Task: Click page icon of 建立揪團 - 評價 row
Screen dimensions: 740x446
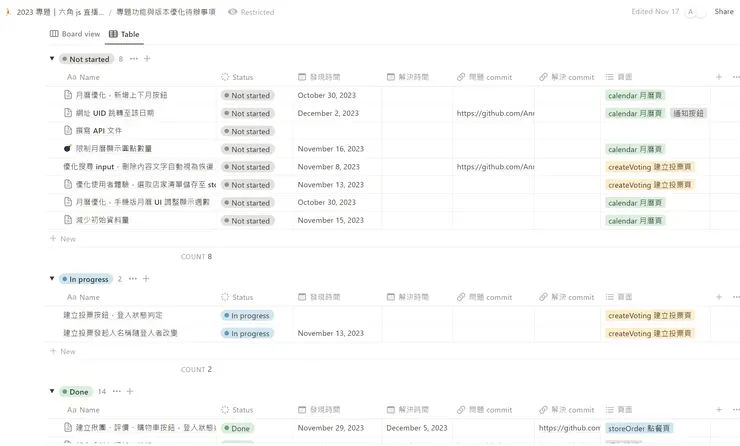Action: pos(68,428)
